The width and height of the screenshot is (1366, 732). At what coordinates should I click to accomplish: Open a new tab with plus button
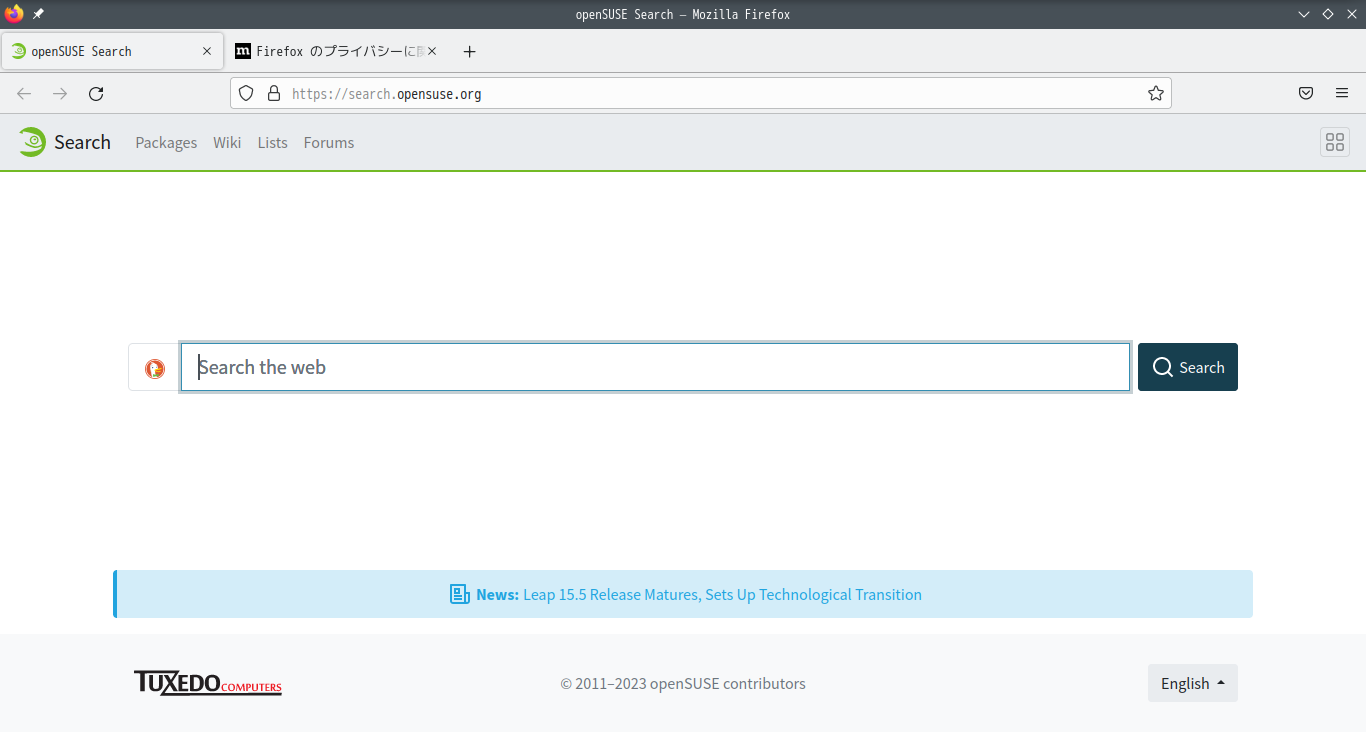(x=470, y=51)
